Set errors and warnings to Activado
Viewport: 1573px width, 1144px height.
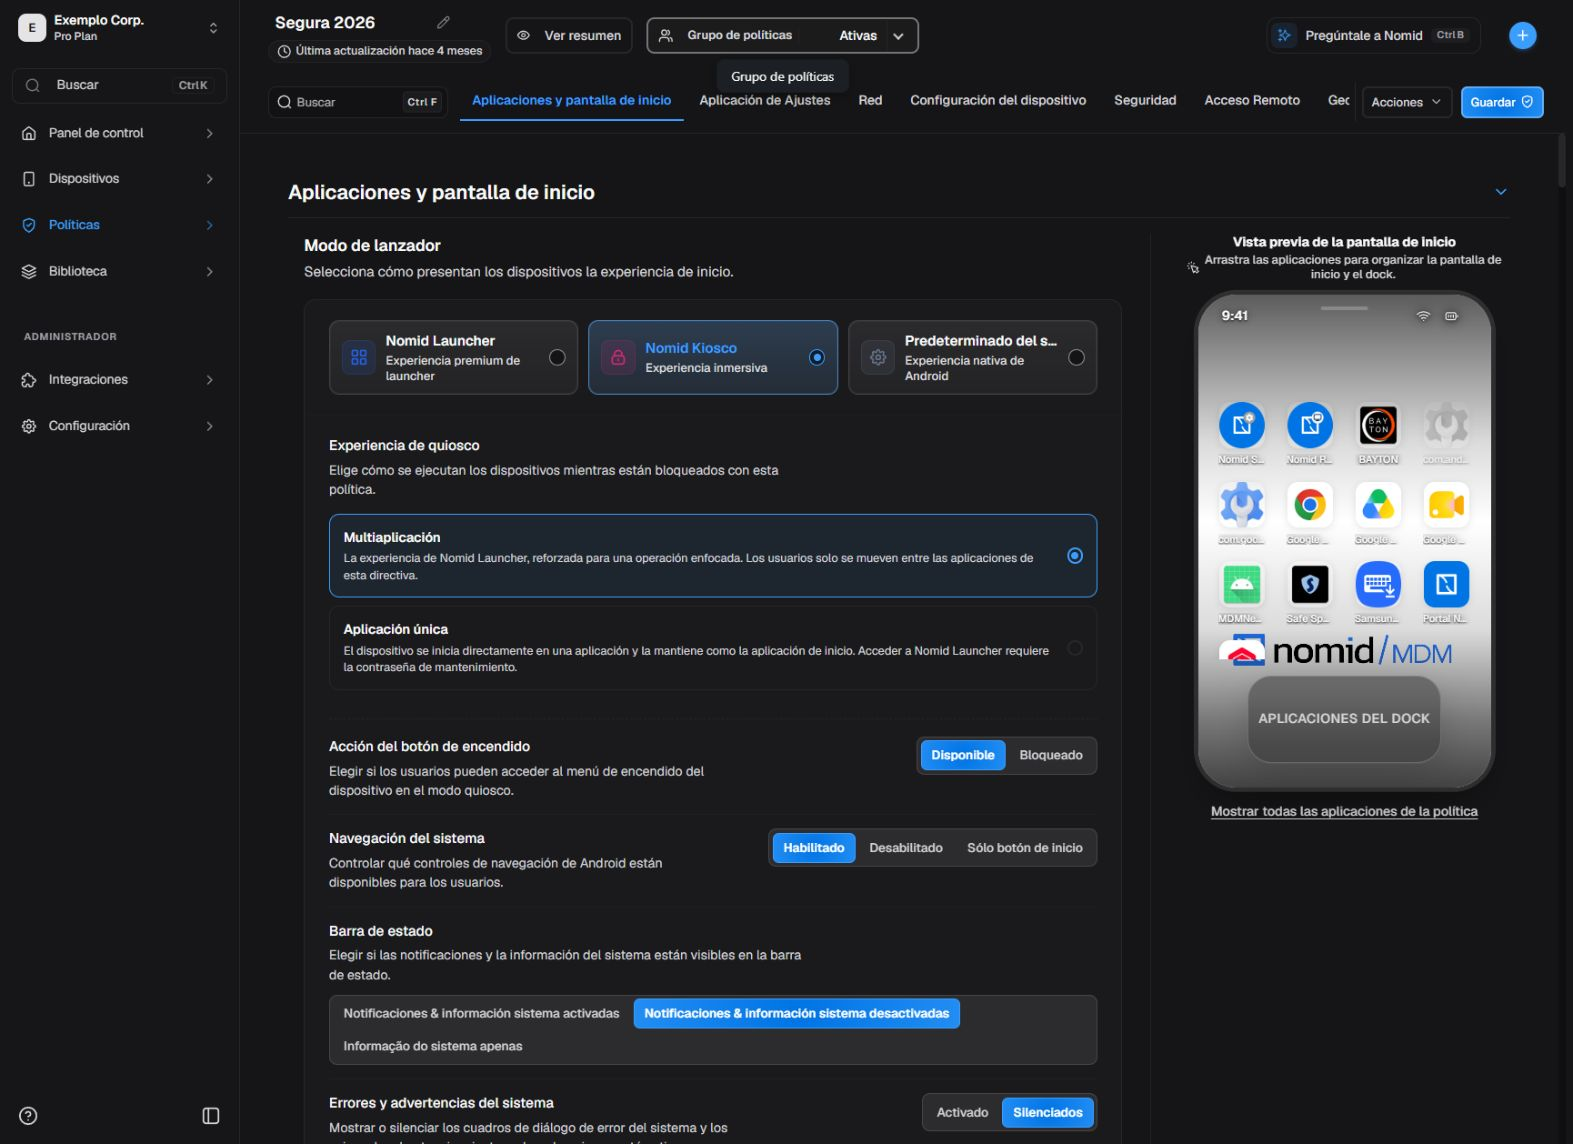click(x=962, y=1112)
